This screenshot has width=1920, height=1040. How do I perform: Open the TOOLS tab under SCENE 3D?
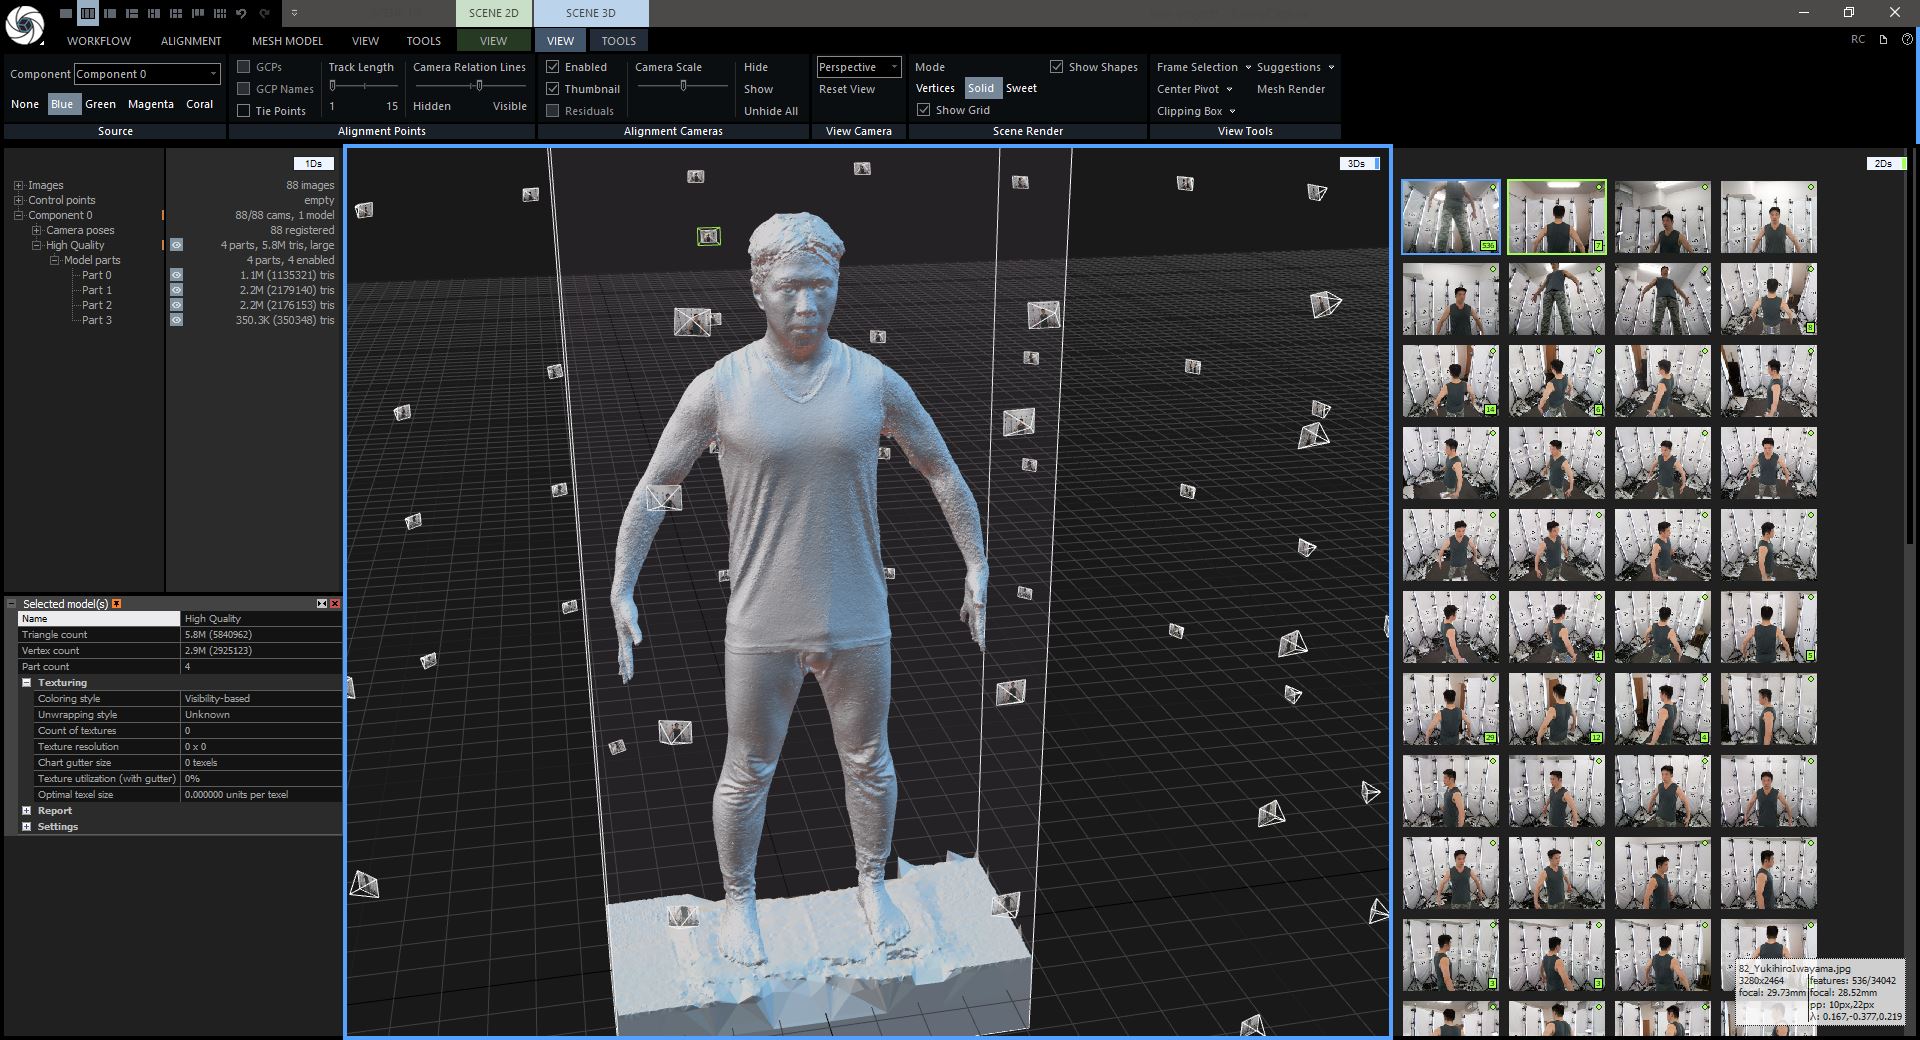pos(618,41)
